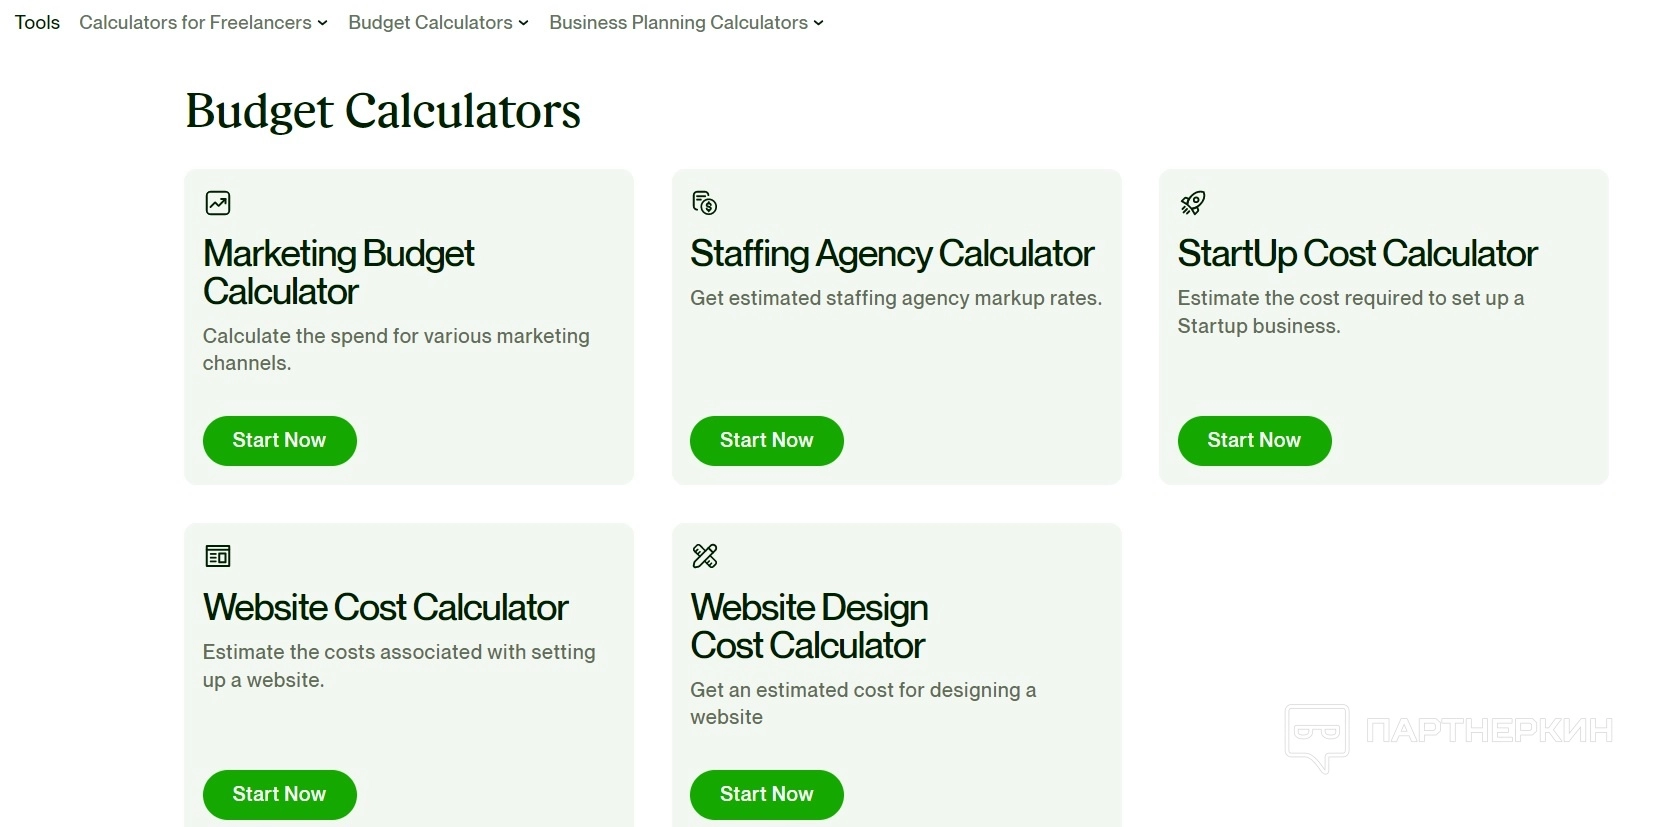1665x827 pixels.
Task: Click the Budget Calculators page heading
Action: (x=383, y=111)
